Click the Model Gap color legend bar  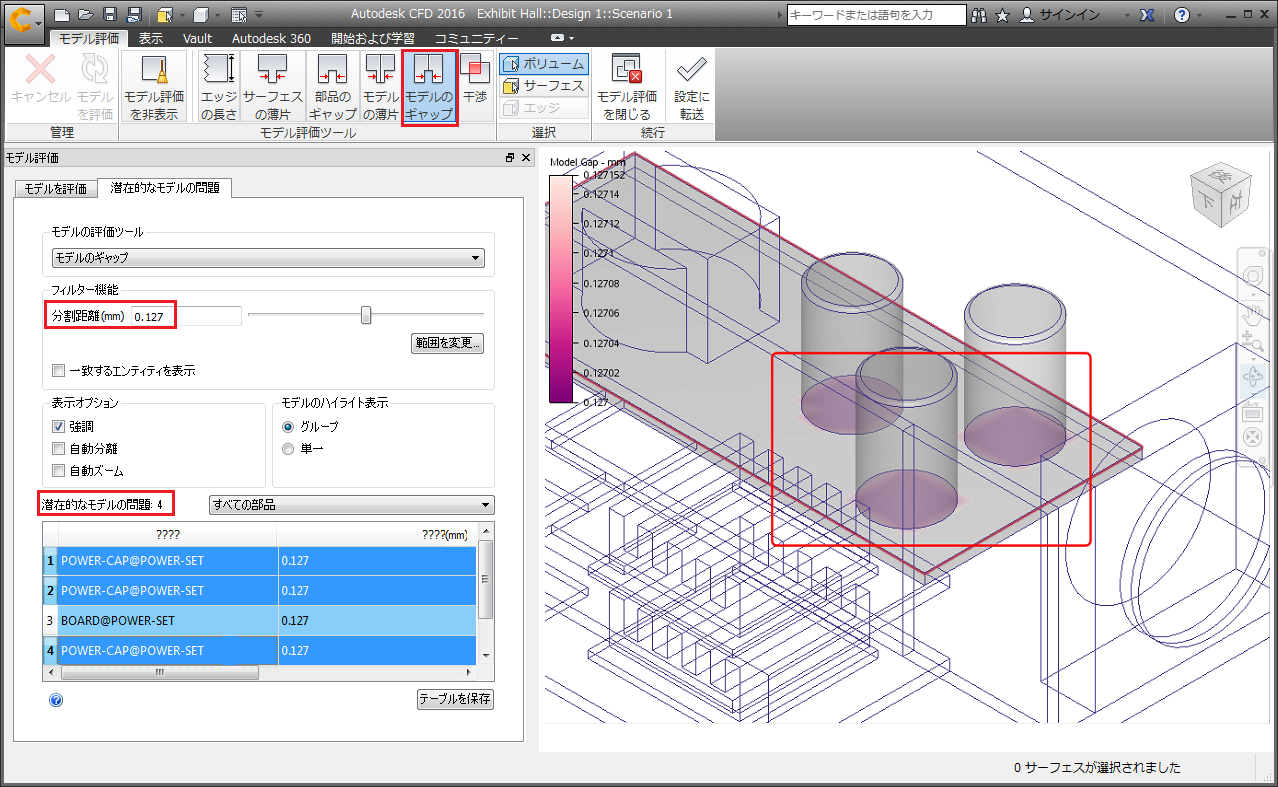click(561, 288)
